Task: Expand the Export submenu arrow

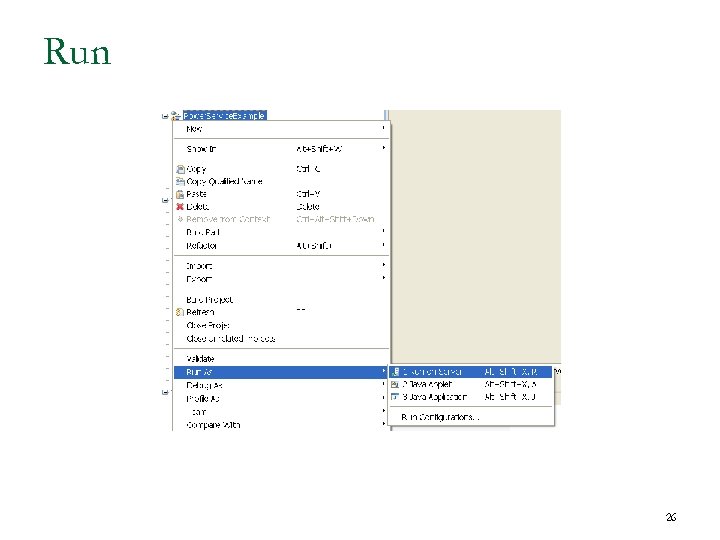Action: pos(384,278)
